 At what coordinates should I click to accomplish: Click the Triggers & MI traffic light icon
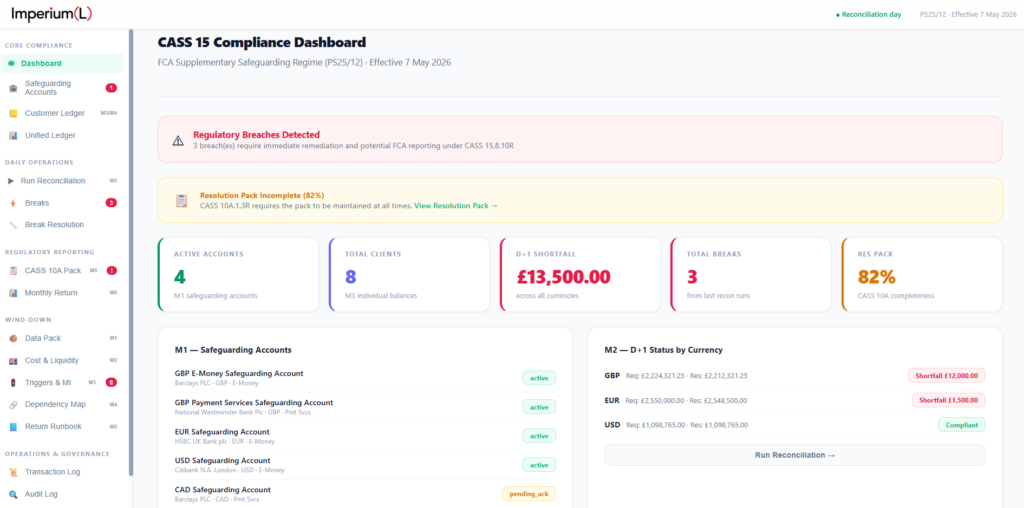tap(13, 383)
